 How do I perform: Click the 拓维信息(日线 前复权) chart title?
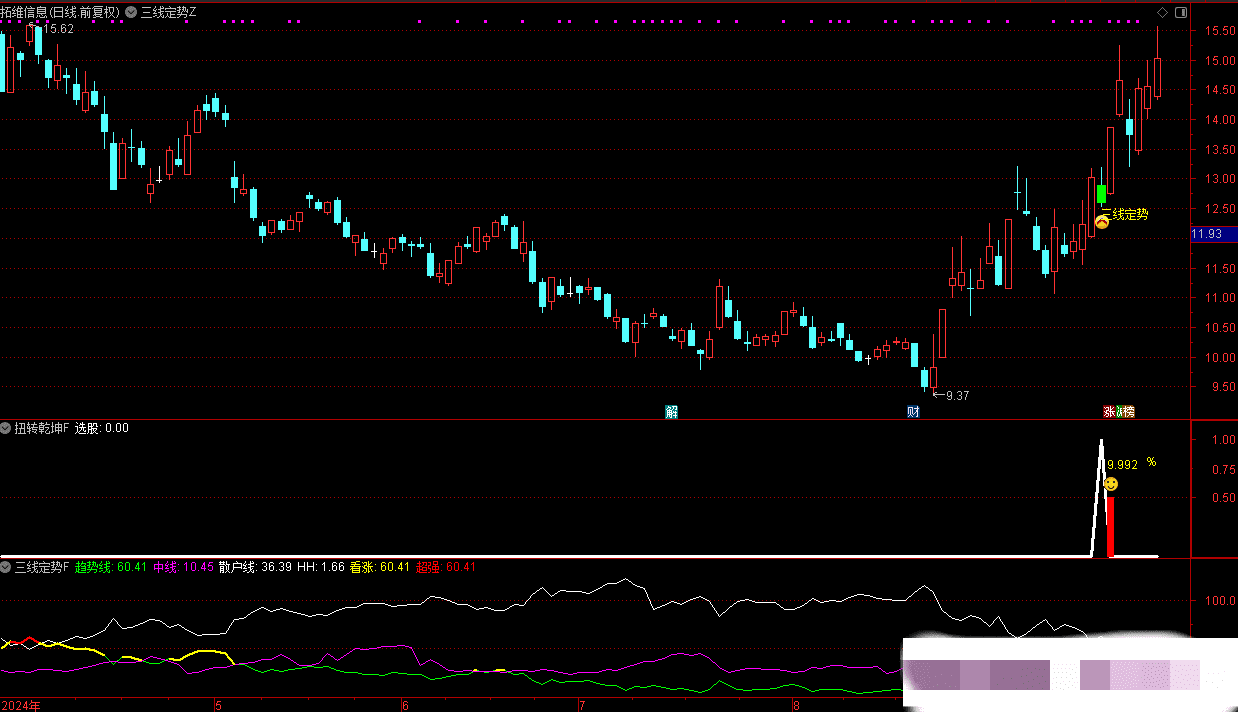(60, 12)
